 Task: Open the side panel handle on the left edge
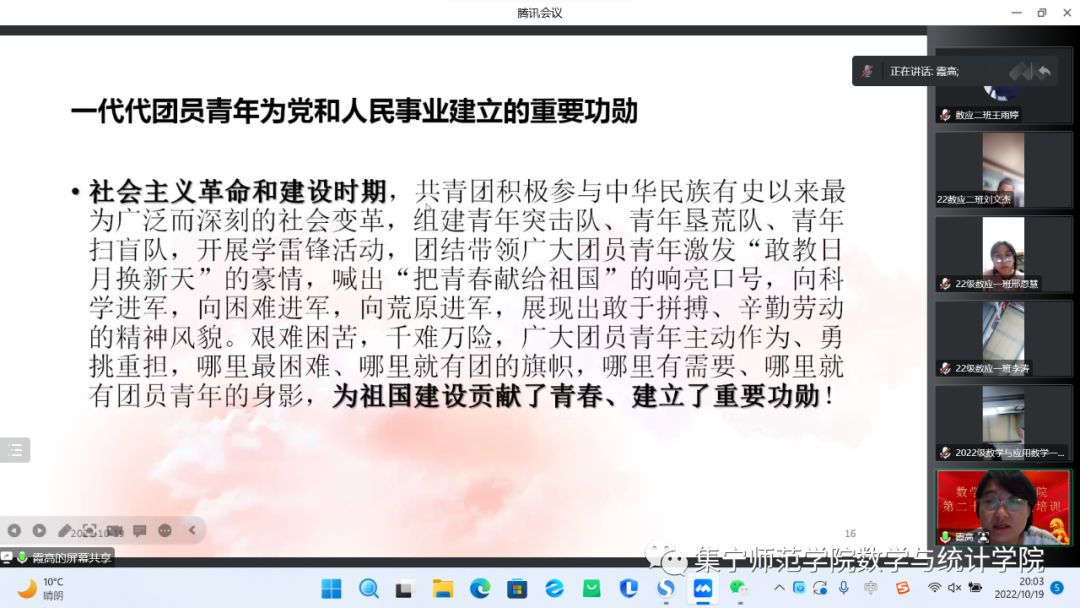coord(14,450)
